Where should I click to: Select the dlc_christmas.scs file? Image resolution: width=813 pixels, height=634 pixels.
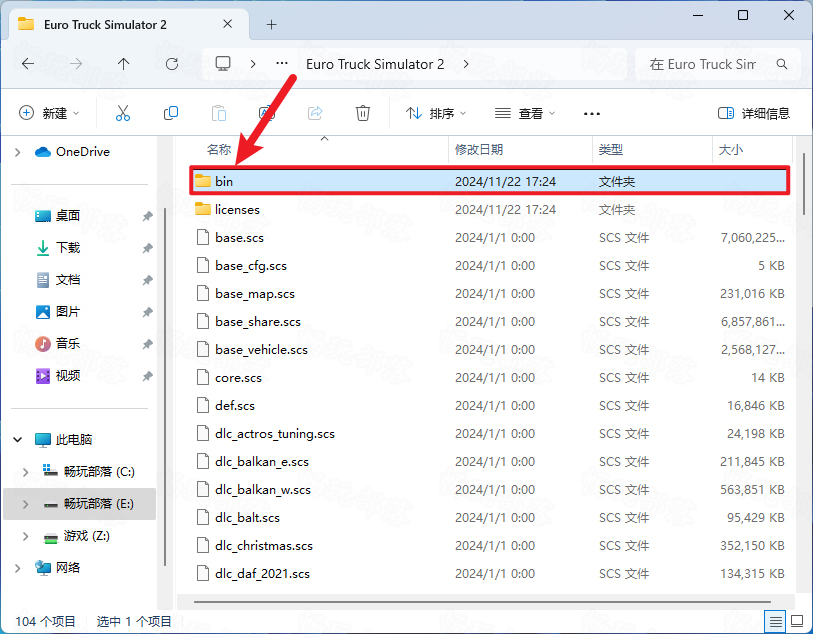point(489,545)
